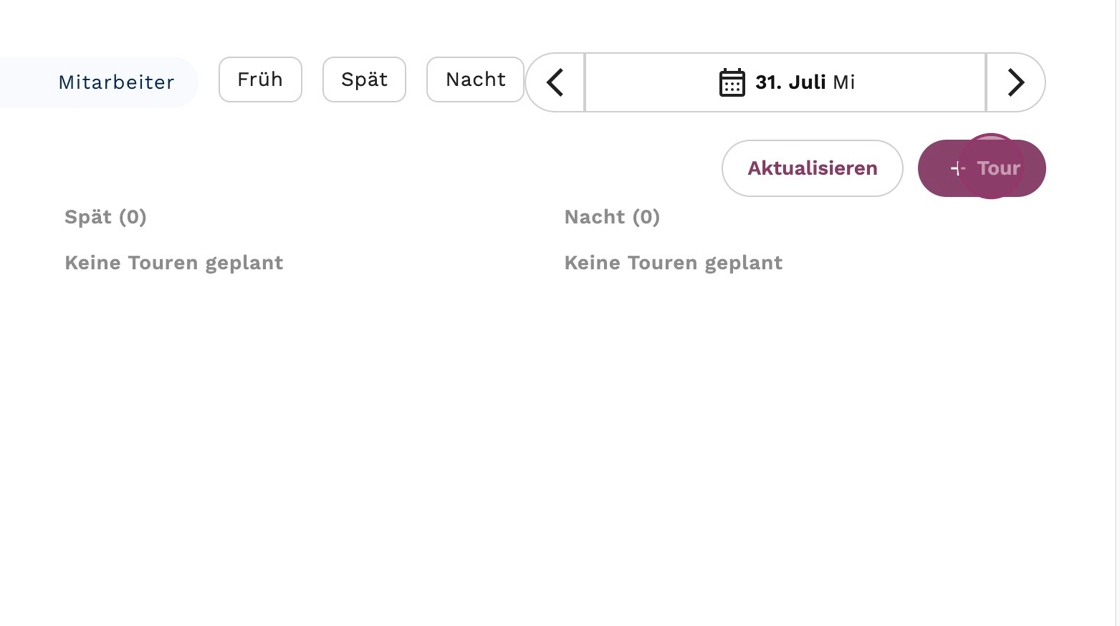Toggle the Nacht shift filter
The height and width of the screenshot is (626, 1120).
[475, 80]
